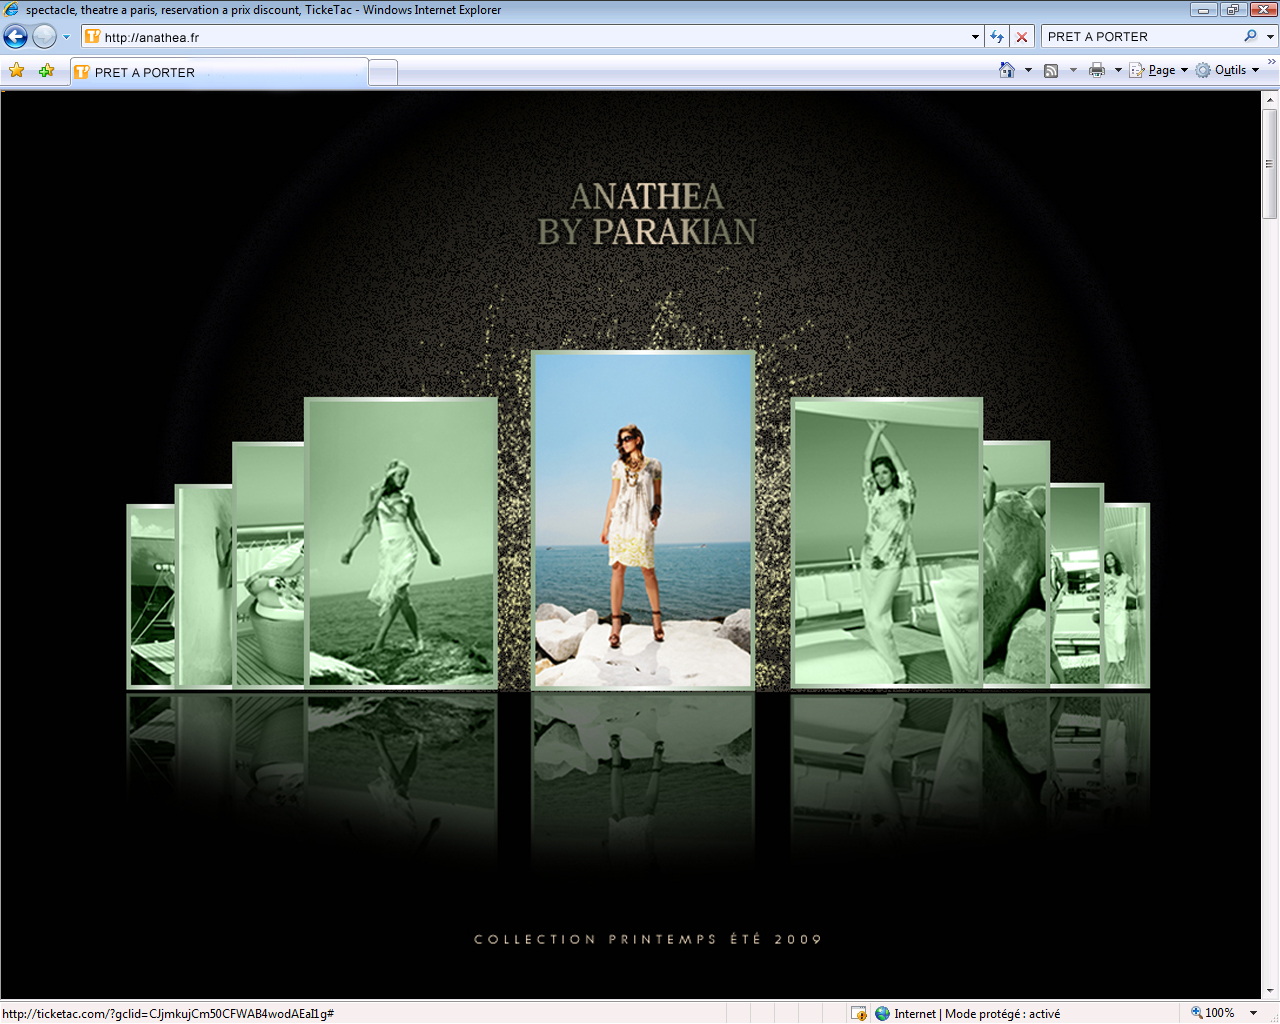Open the Outils menu

1228,70
